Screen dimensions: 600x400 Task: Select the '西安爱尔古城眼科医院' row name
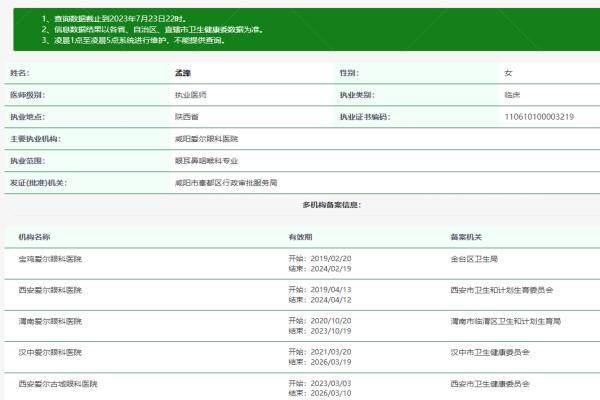58,384
